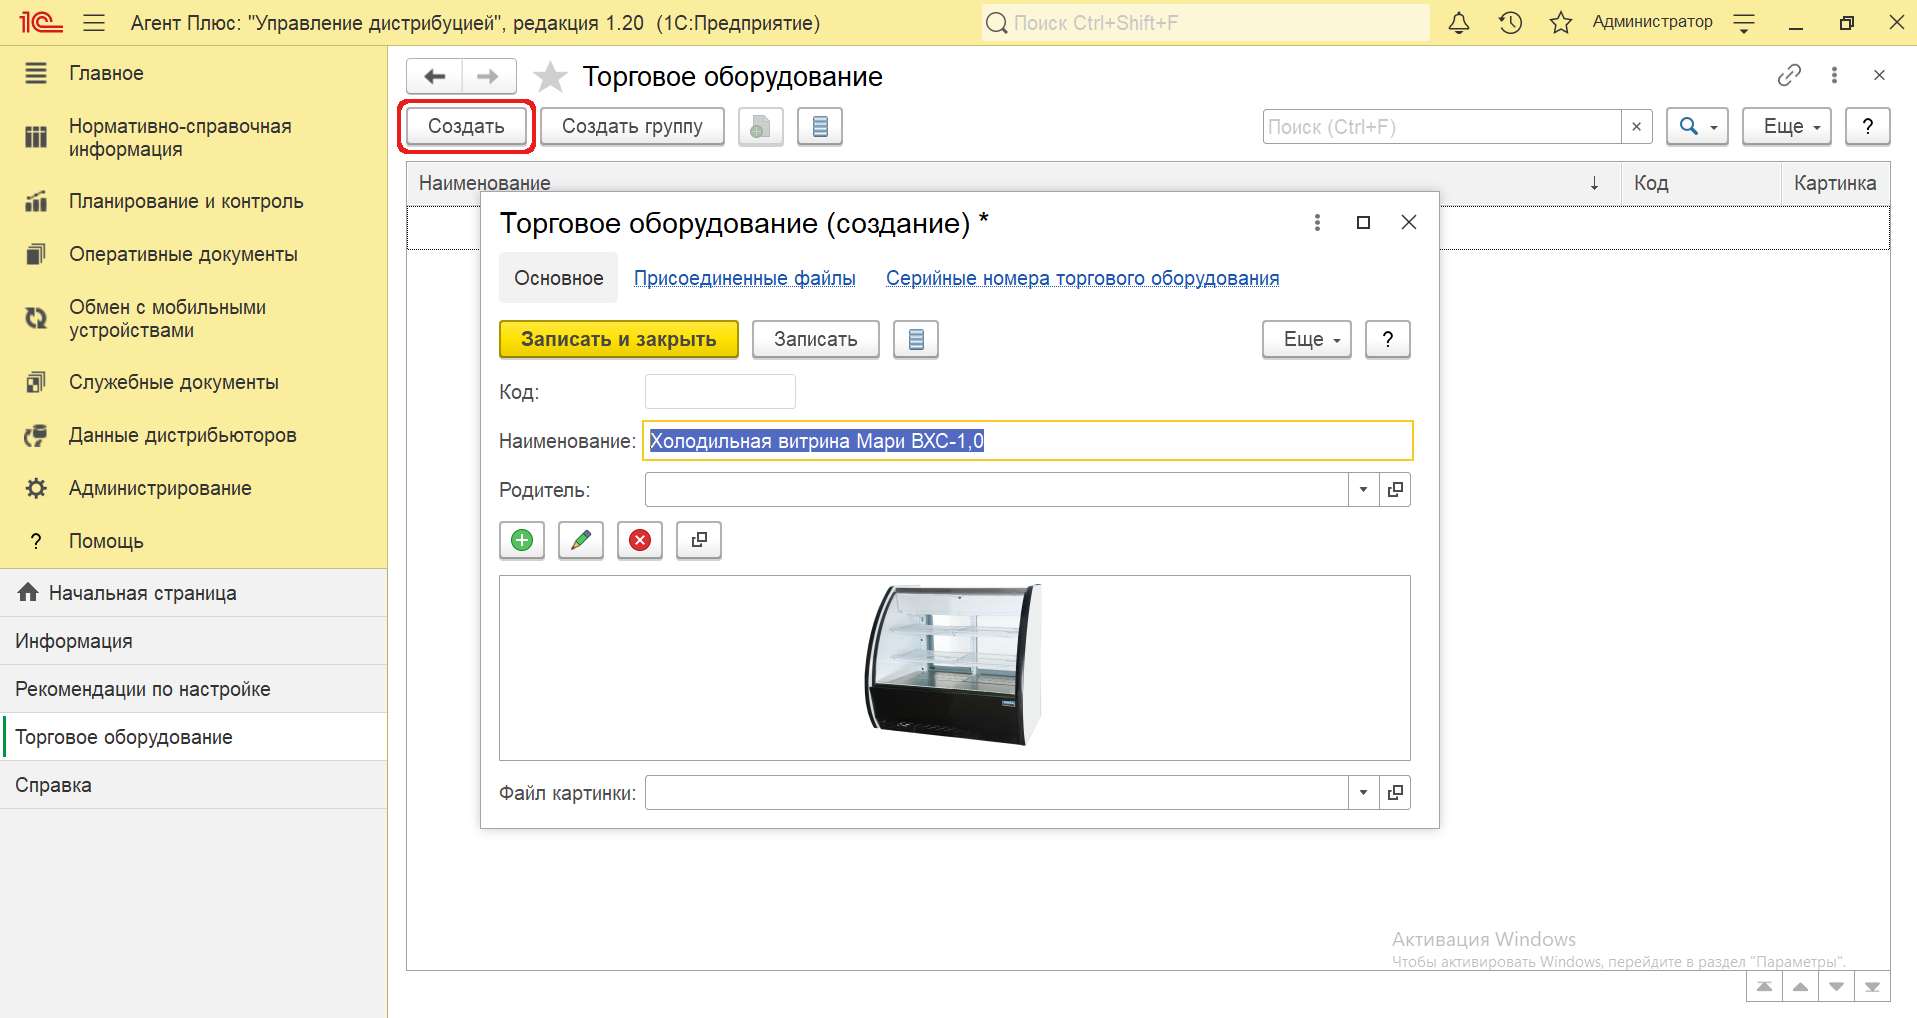Click the favorites star in title bar
This screenshot has height=1018, width=1917.
(1560, 23)
